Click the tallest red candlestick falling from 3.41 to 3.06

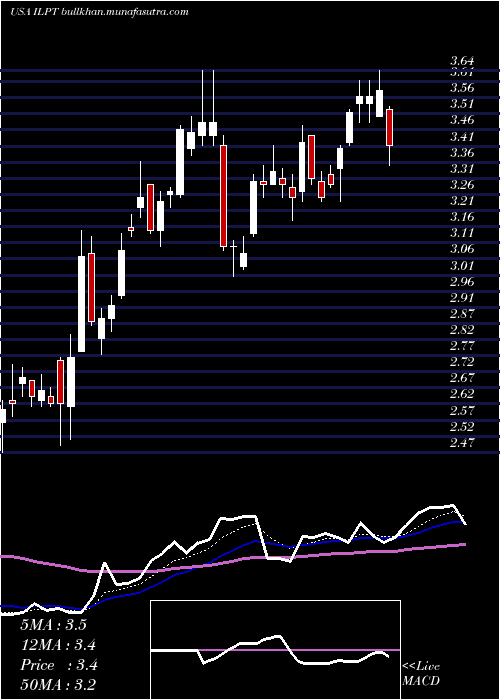click(x=223, y=196)
